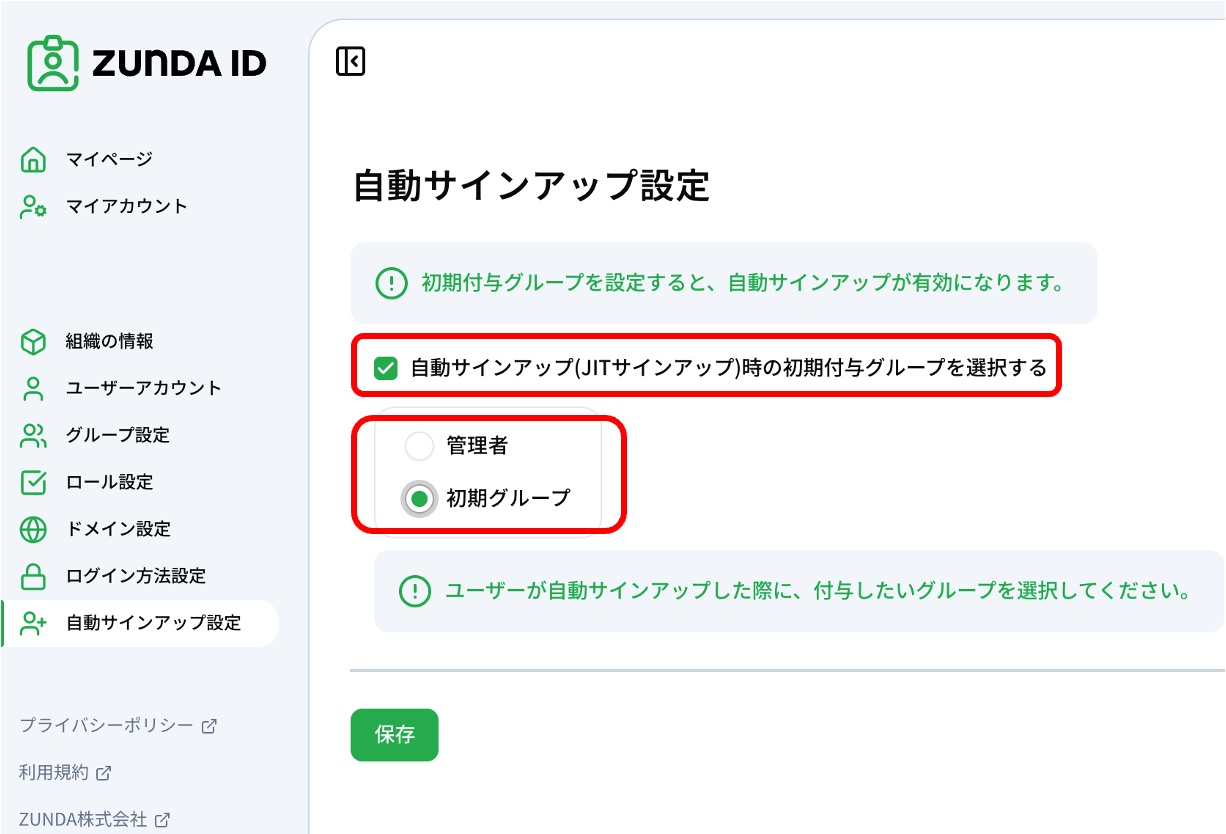Click the cube icon for 組織の情報
This screenshot has height=834, width=1226.
[x=34, y=342]
